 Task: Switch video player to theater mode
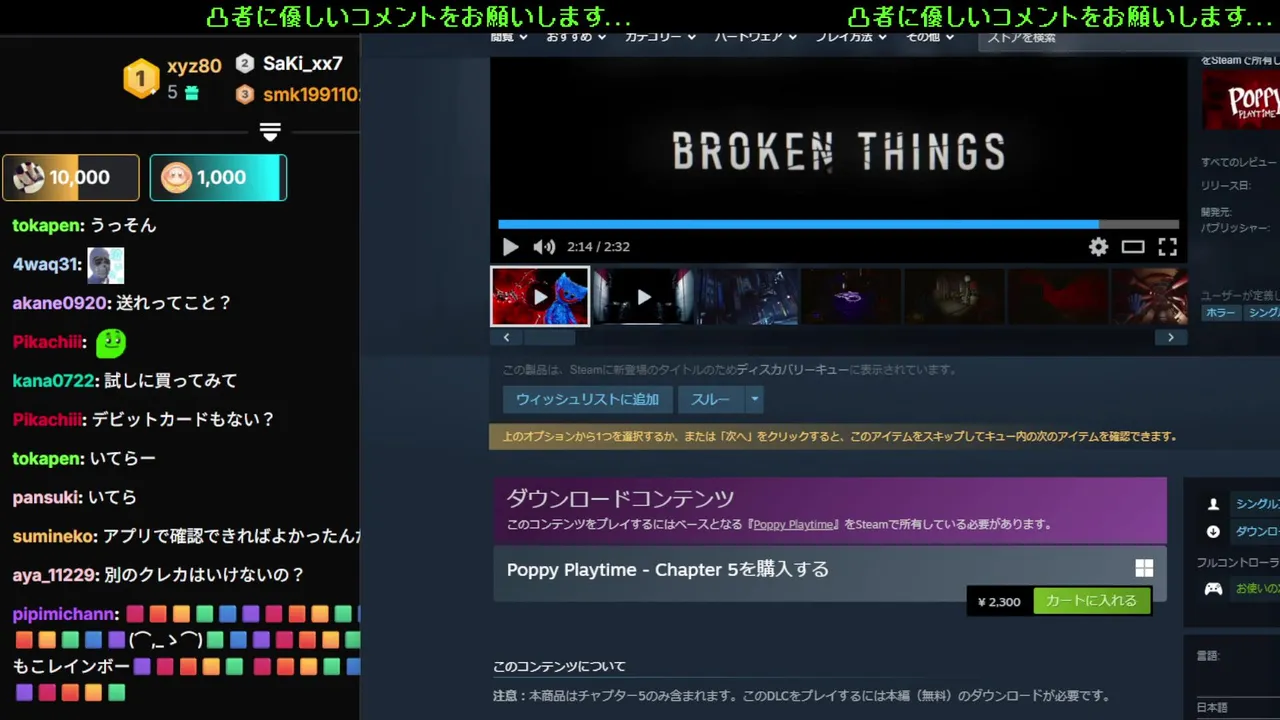click(x=1133, y=247)
